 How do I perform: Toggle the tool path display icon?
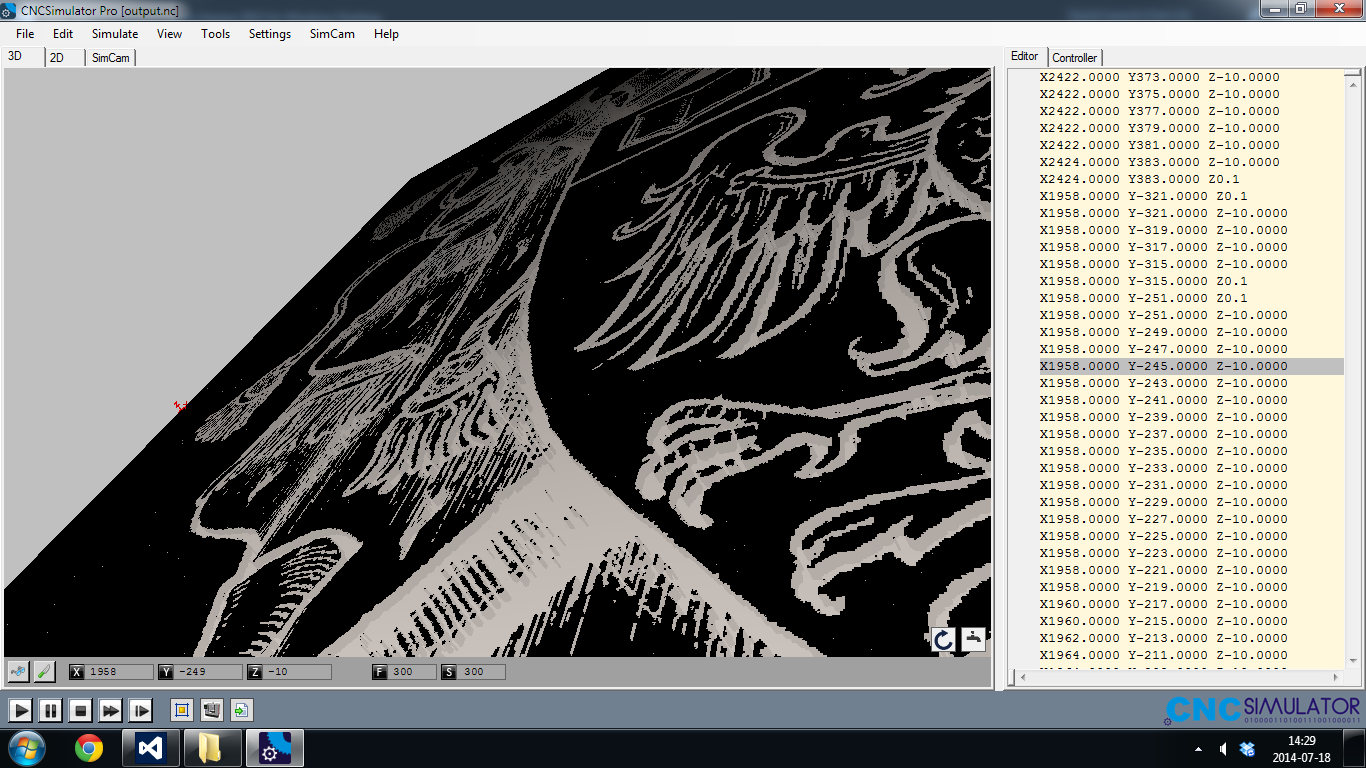tap(18, 672)
